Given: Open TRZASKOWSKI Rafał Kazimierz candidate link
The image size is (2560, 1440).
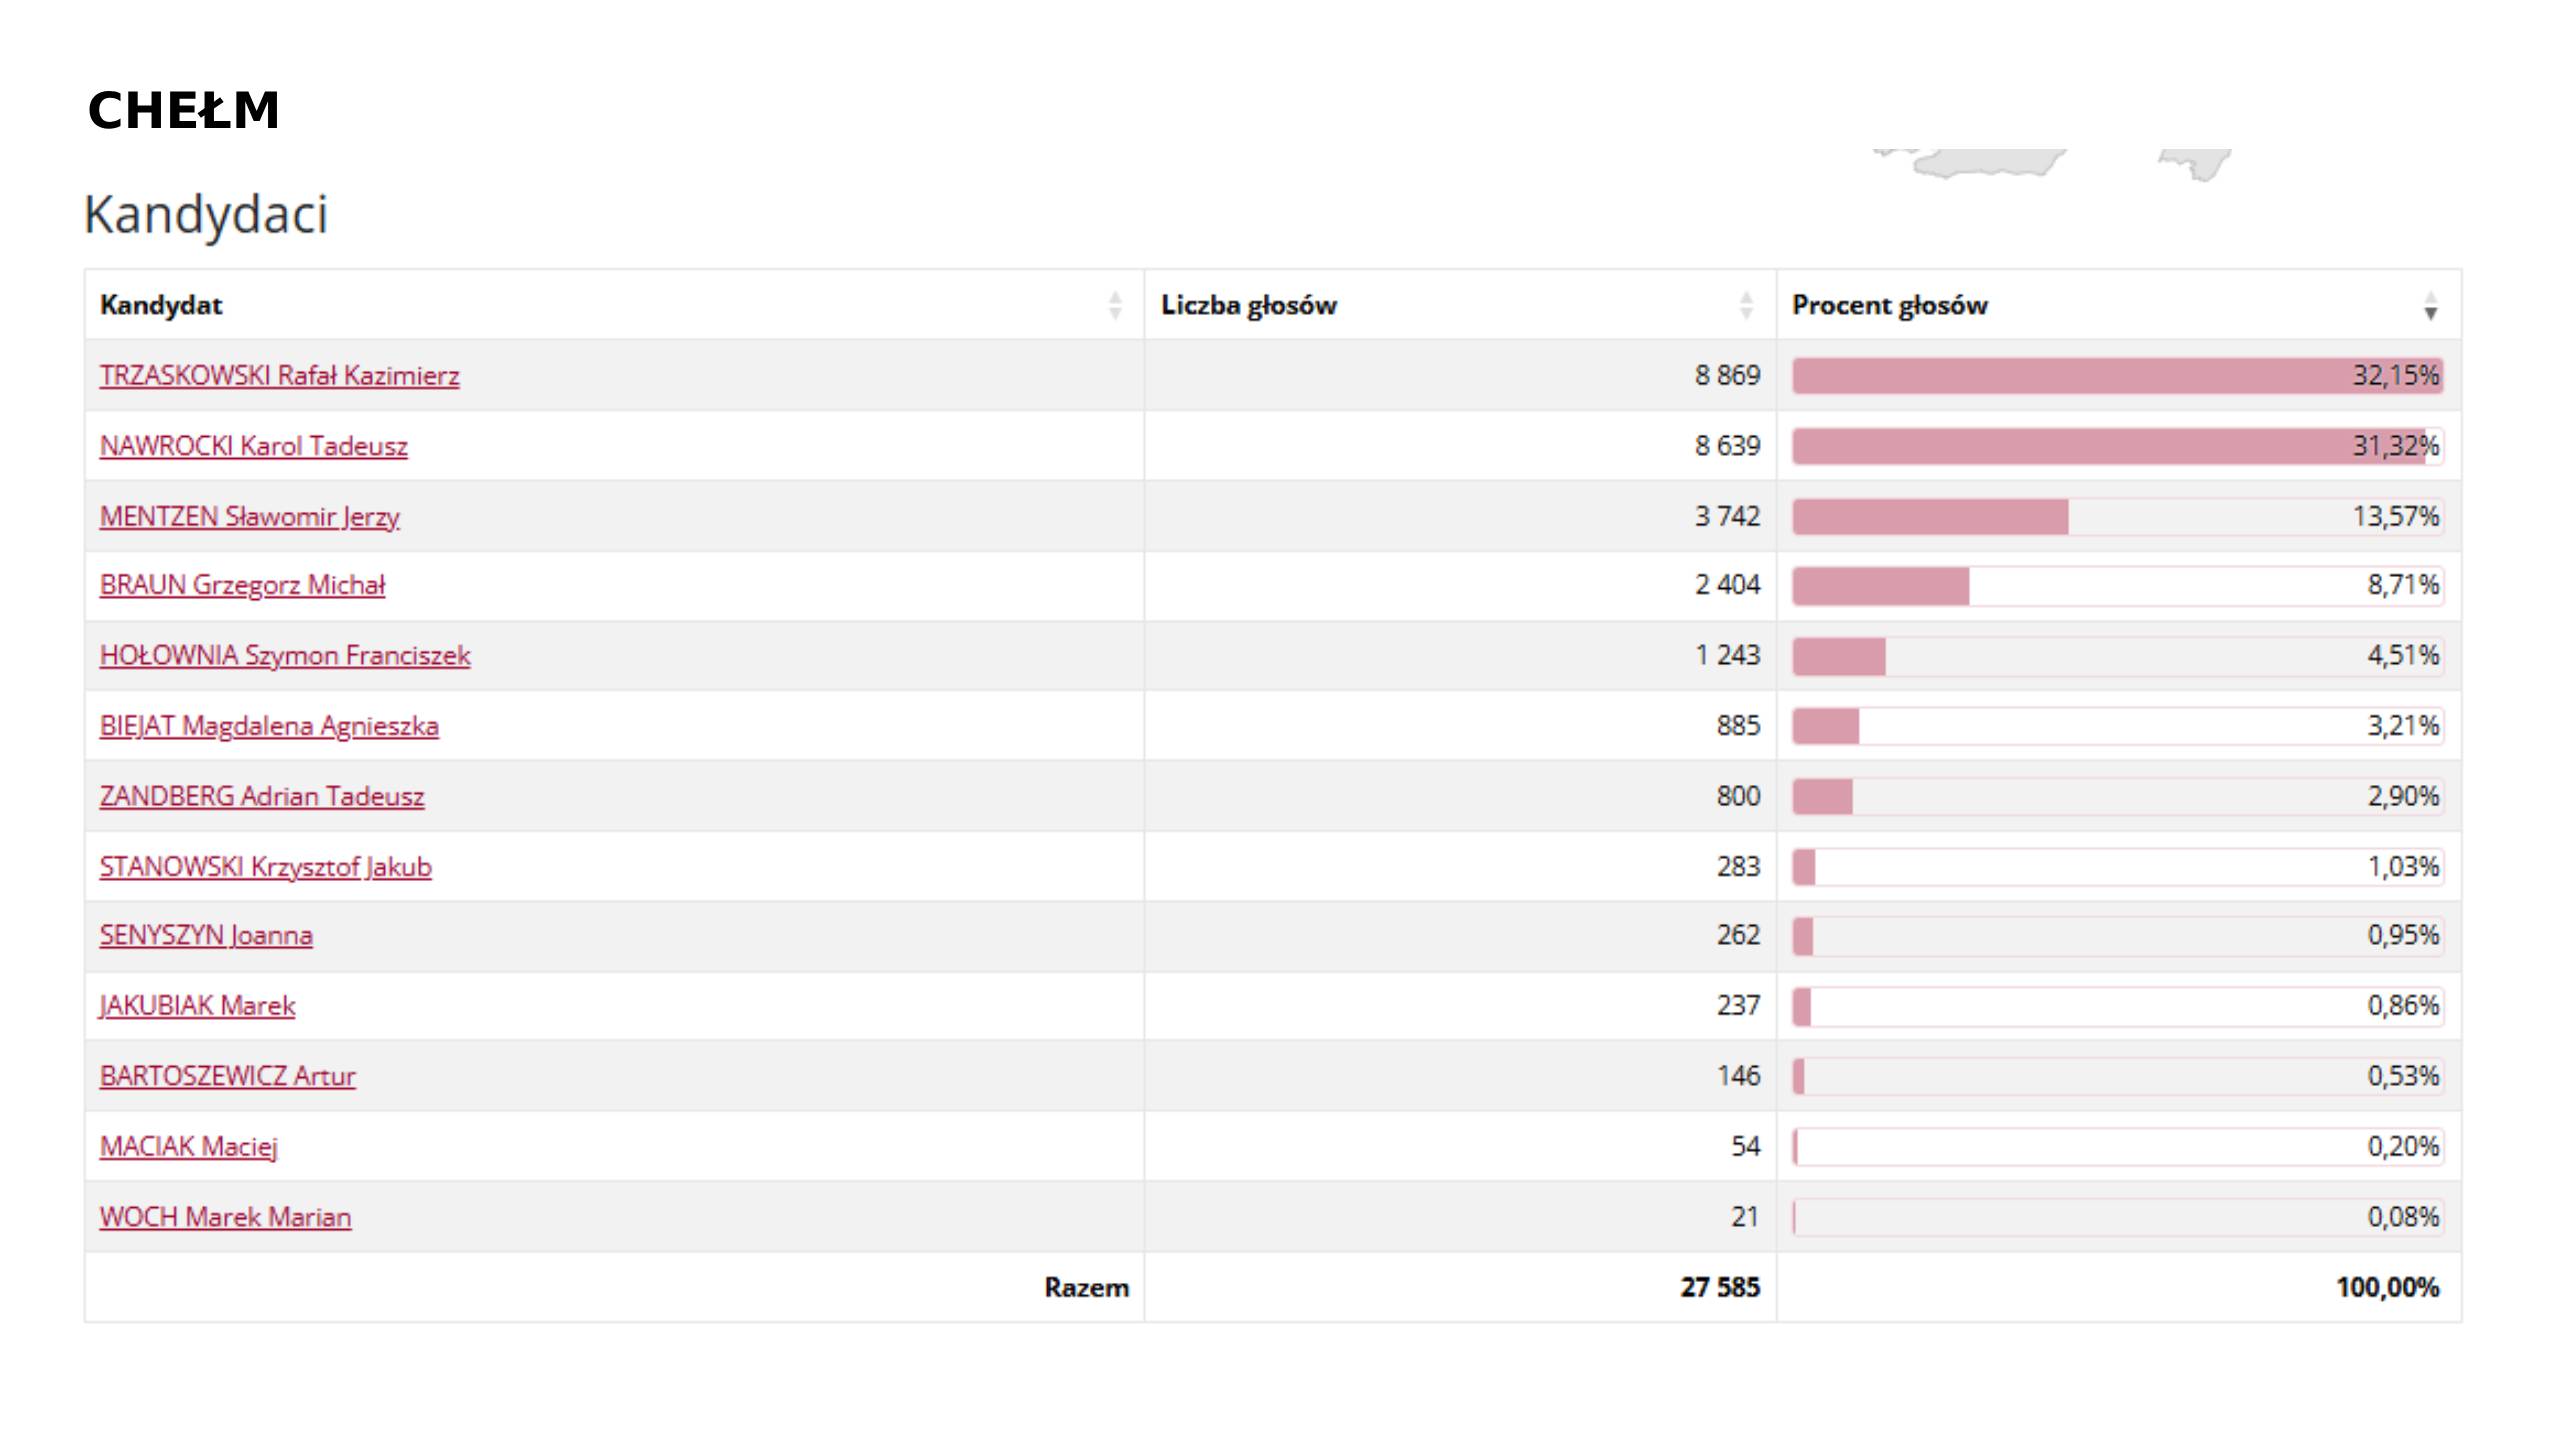Looking at the screenshot, I should (x=279, y=376).
